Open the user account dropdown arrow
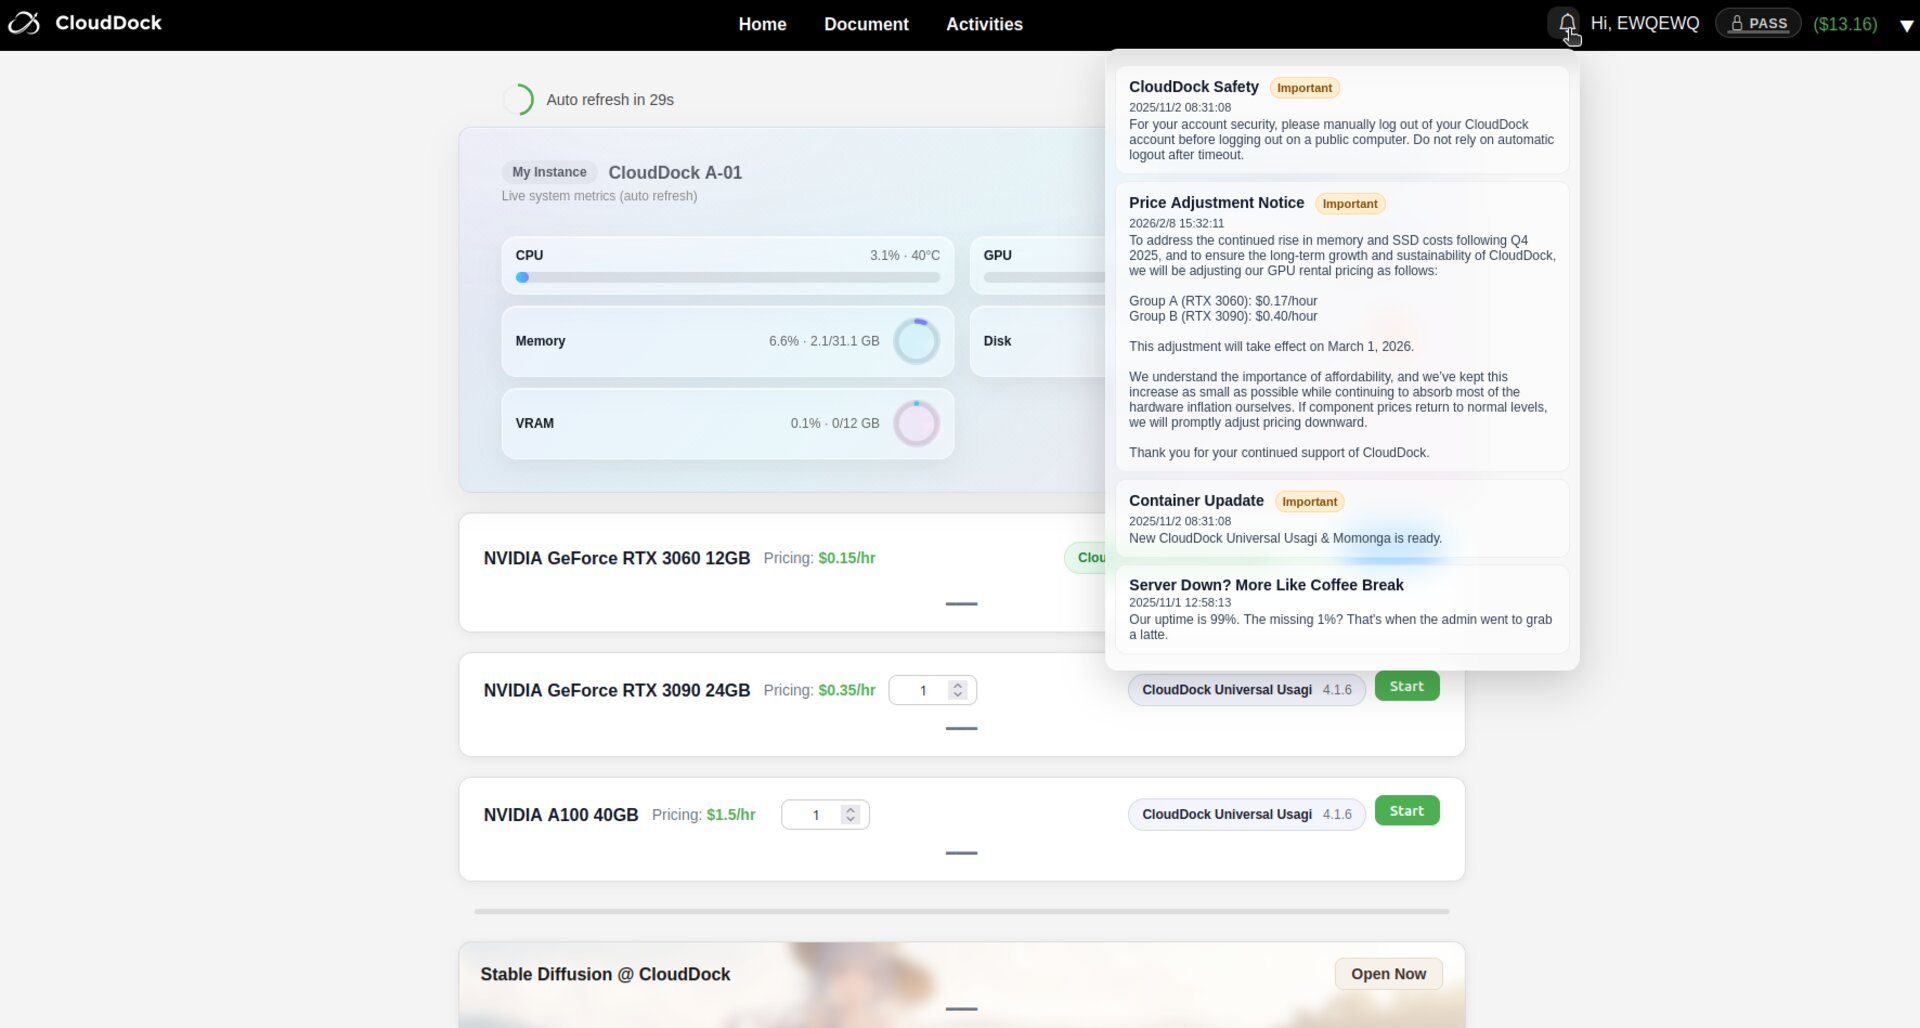Screen dimensions: 1920x1028 pyautogui.click(x=1905, y=26)
